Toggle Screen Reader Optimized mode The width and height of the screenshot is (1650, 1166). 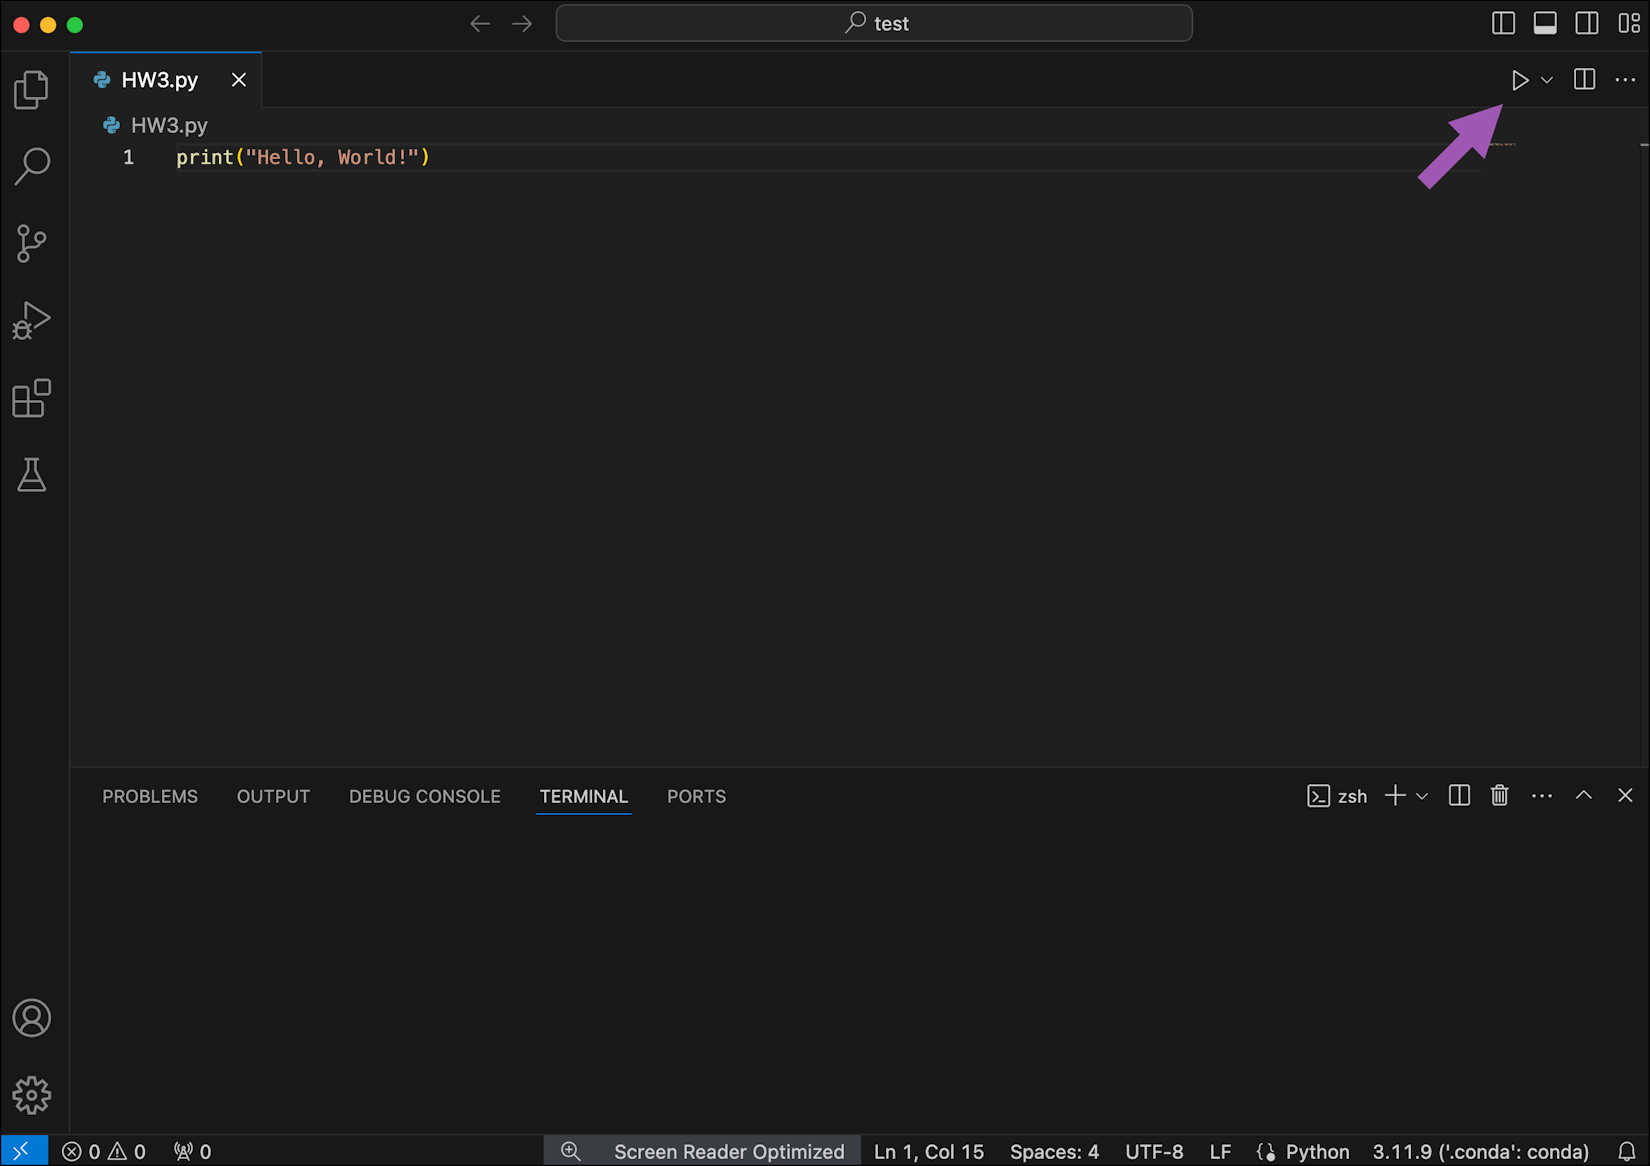point(728,1151)
